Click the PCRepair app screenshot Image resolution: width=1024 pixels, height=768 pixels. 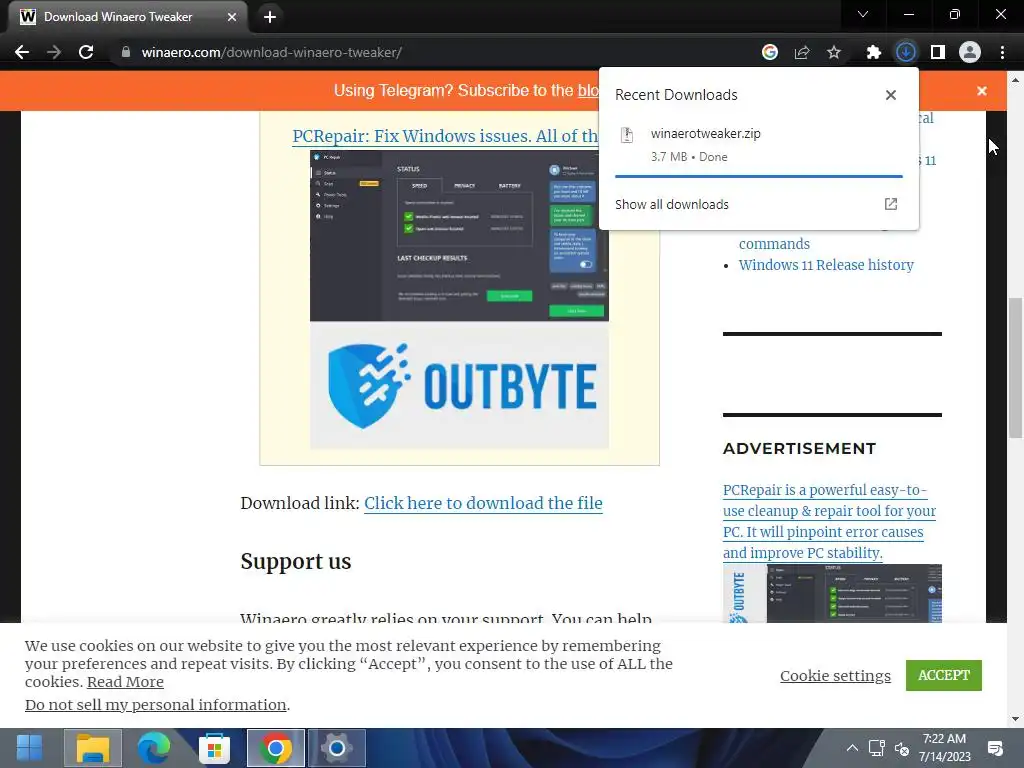[459, 236]
